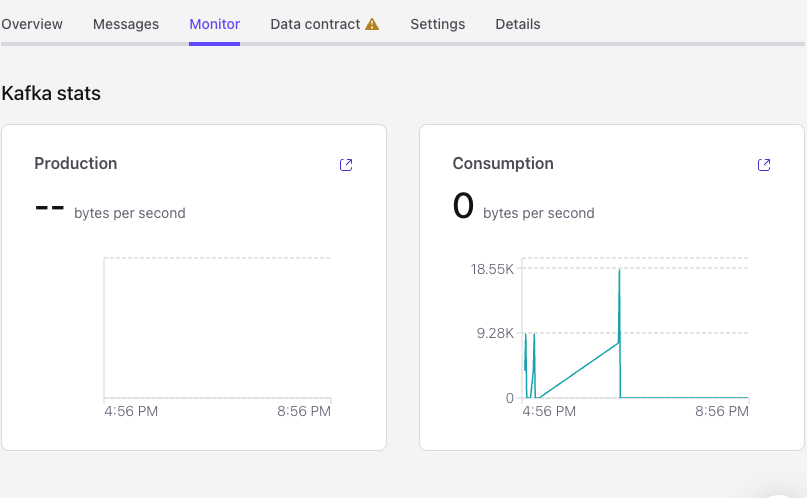The width and height of the screenshot is (807, 498).
Task: Click the Kafka stats heading
Action: point(51,94)
